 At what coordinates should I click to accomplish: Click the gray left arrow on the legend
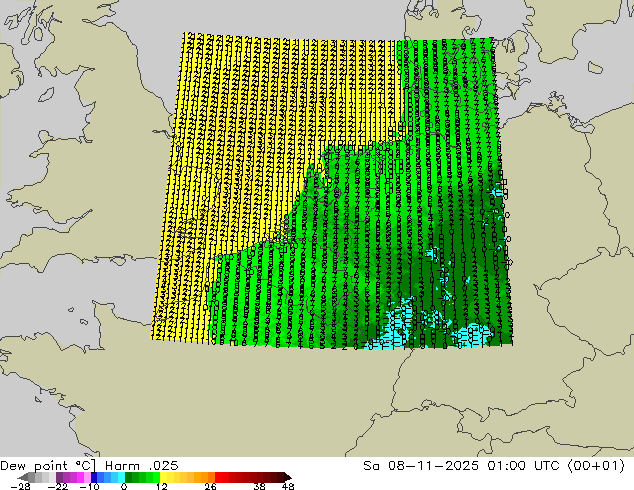[23, 477]
